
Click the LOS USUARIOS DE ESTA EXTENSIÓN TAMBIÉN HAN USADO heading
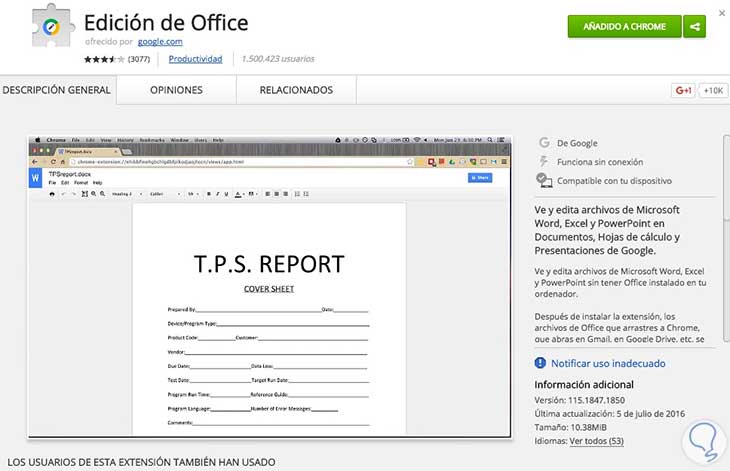(142, 462)
